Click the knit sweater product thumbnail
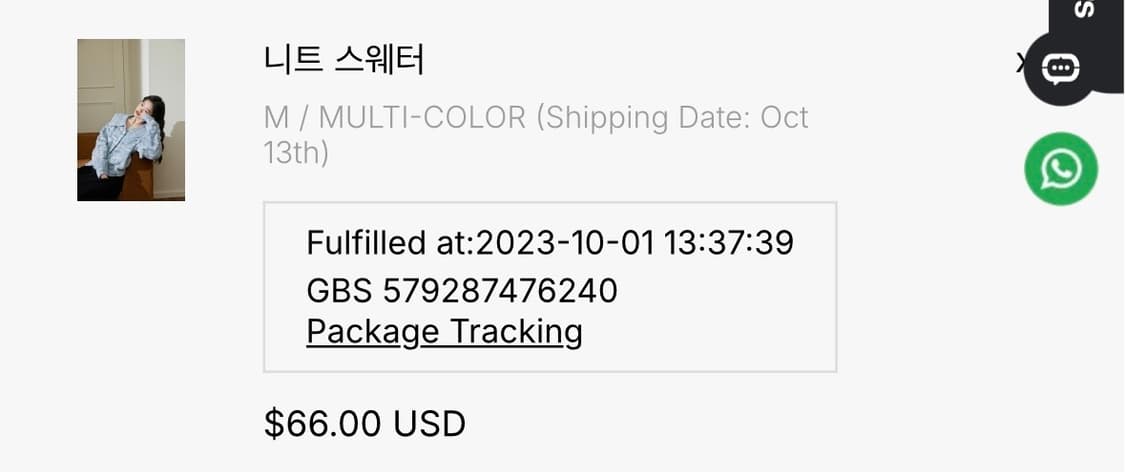1125x472 pixels. [x=131, y=120]
